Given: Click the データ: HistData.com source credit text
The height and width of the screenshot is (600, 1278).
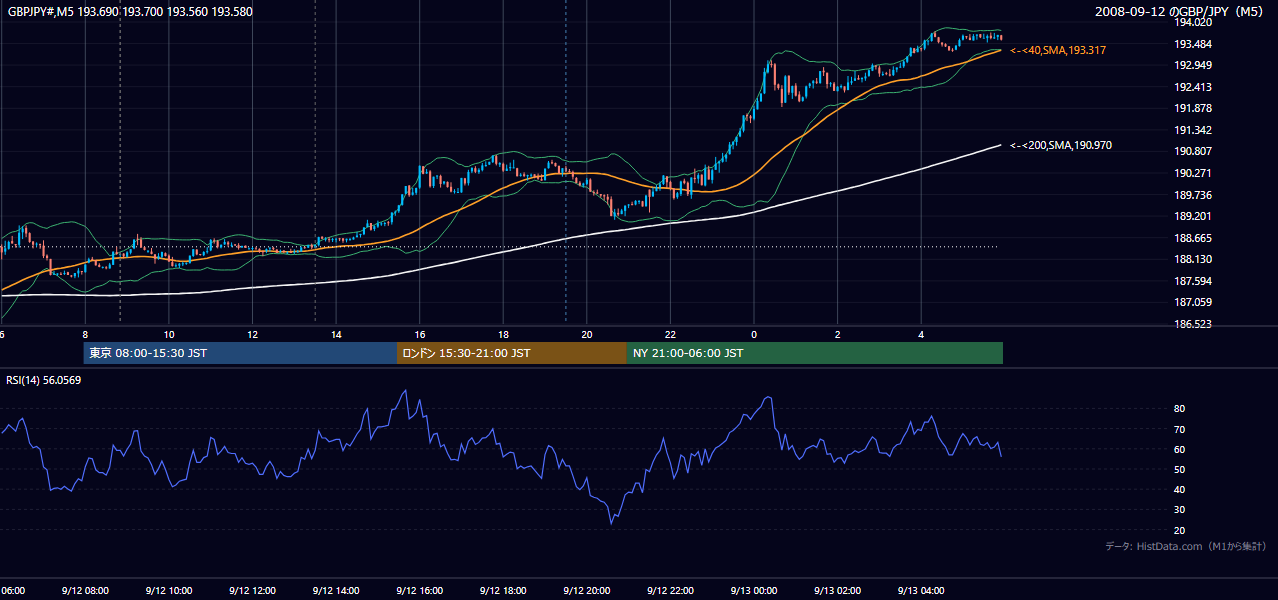Looking at the screenshot, I should coord(1186,546).
